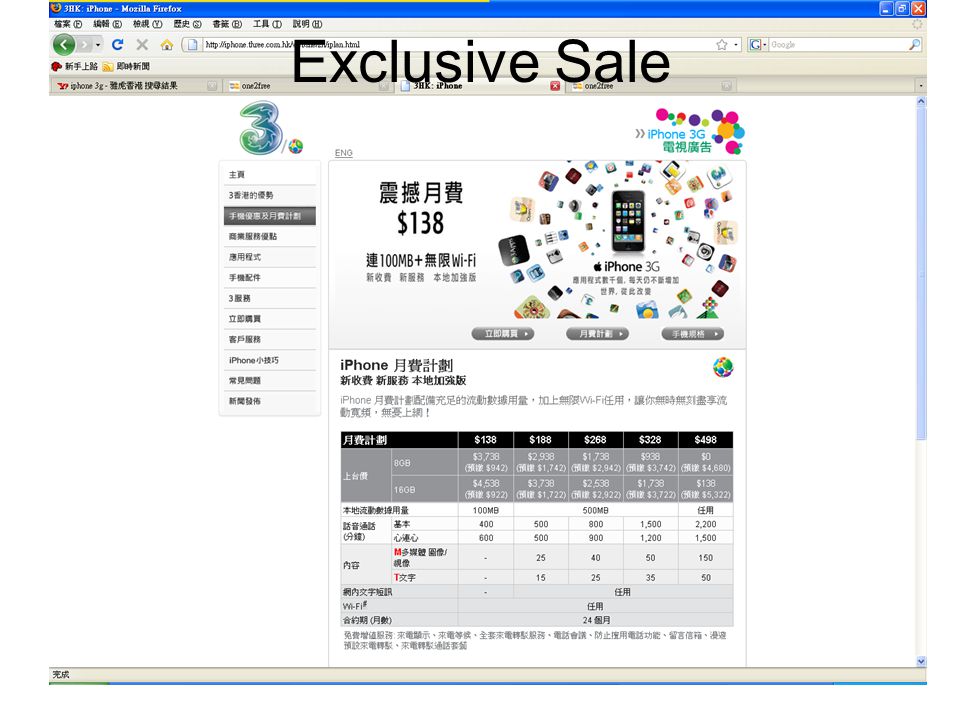
Task: Click the 立即購買 button under the banner
Action: [x=503, y=334]
